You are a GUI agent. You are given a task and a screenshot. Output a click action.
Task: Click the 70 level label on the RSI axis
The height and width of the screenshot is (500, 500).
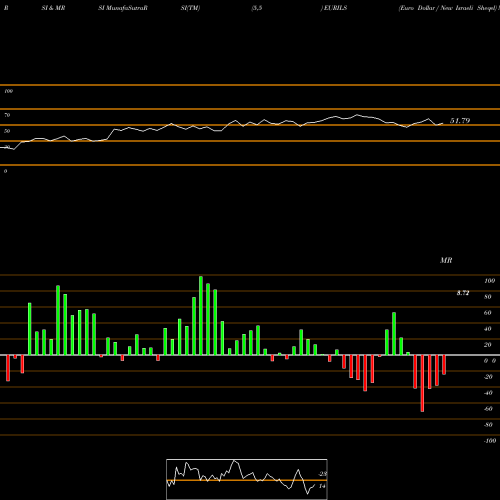click(x=7, y=115)
